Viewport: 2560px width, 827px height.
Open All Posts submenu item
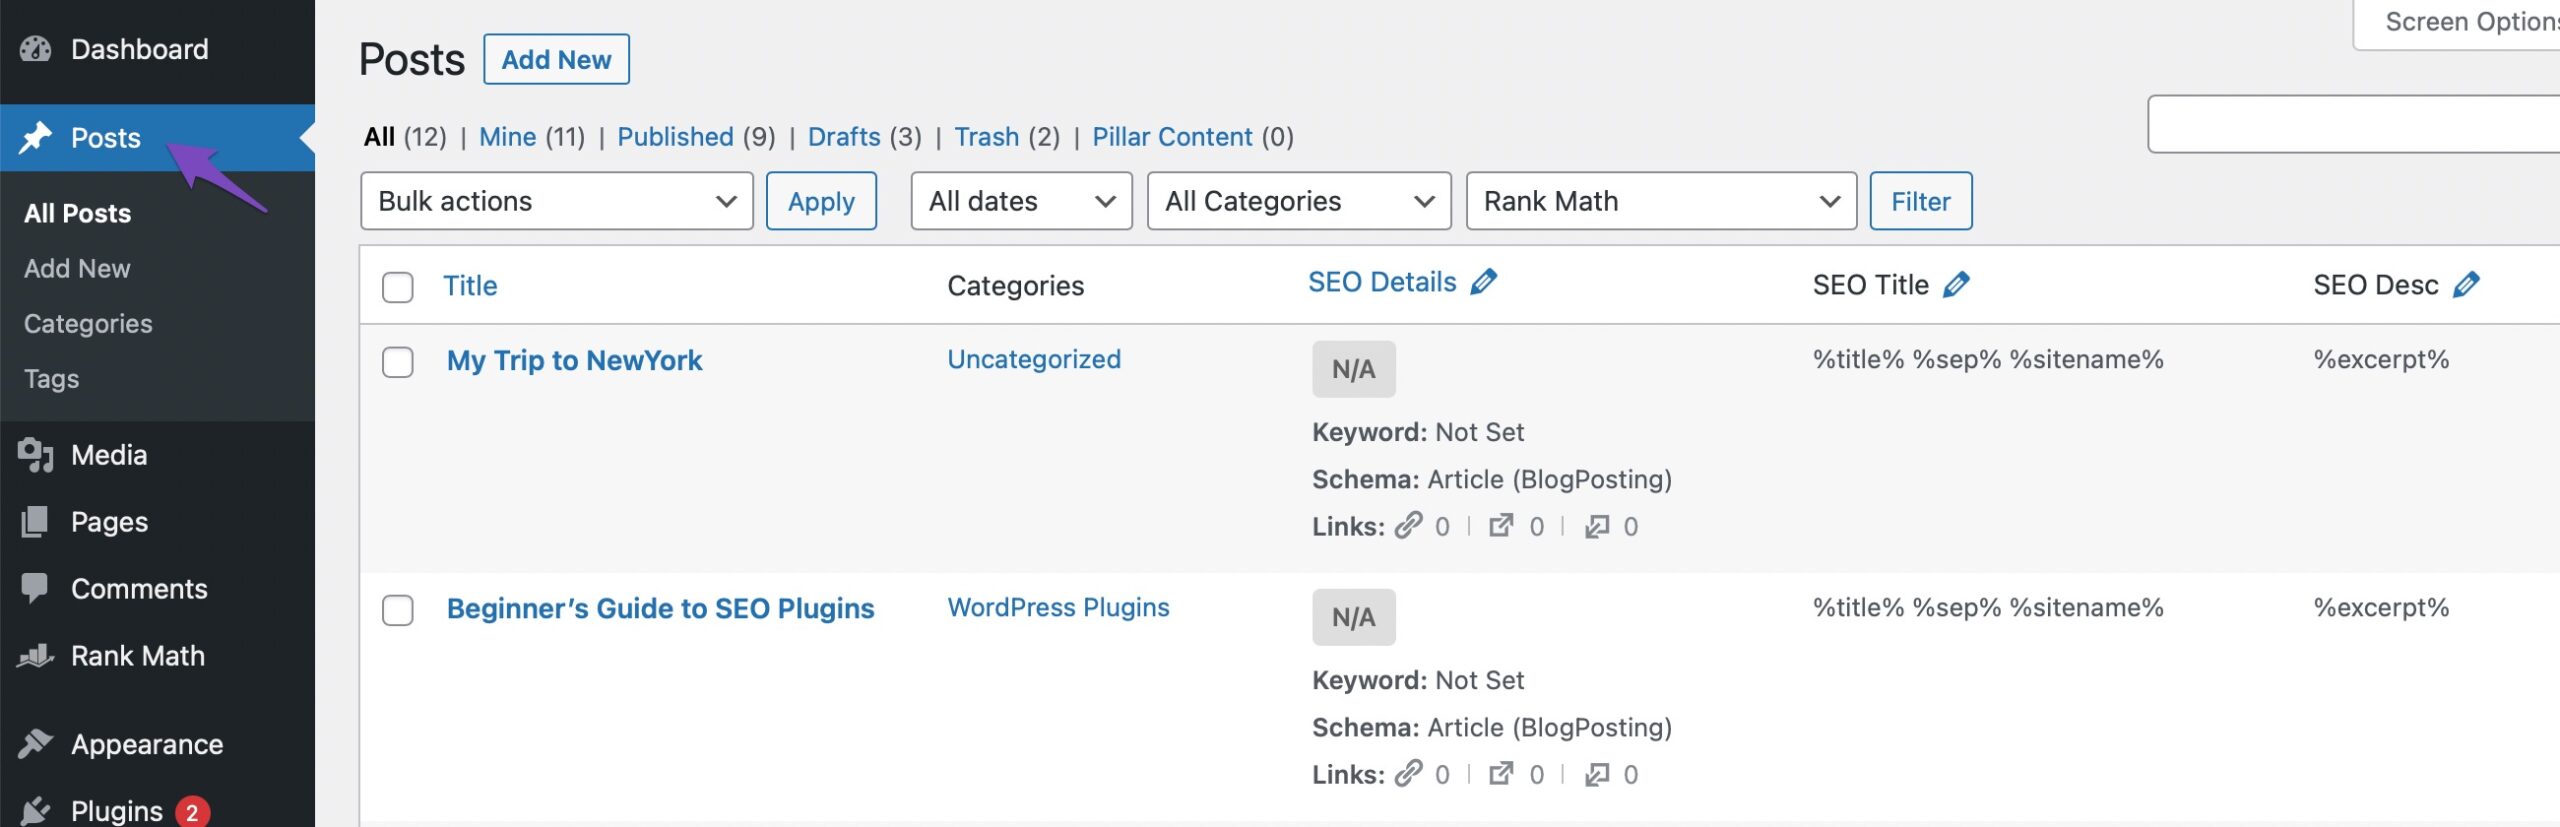pyautogui.click(x=77, y=213)
